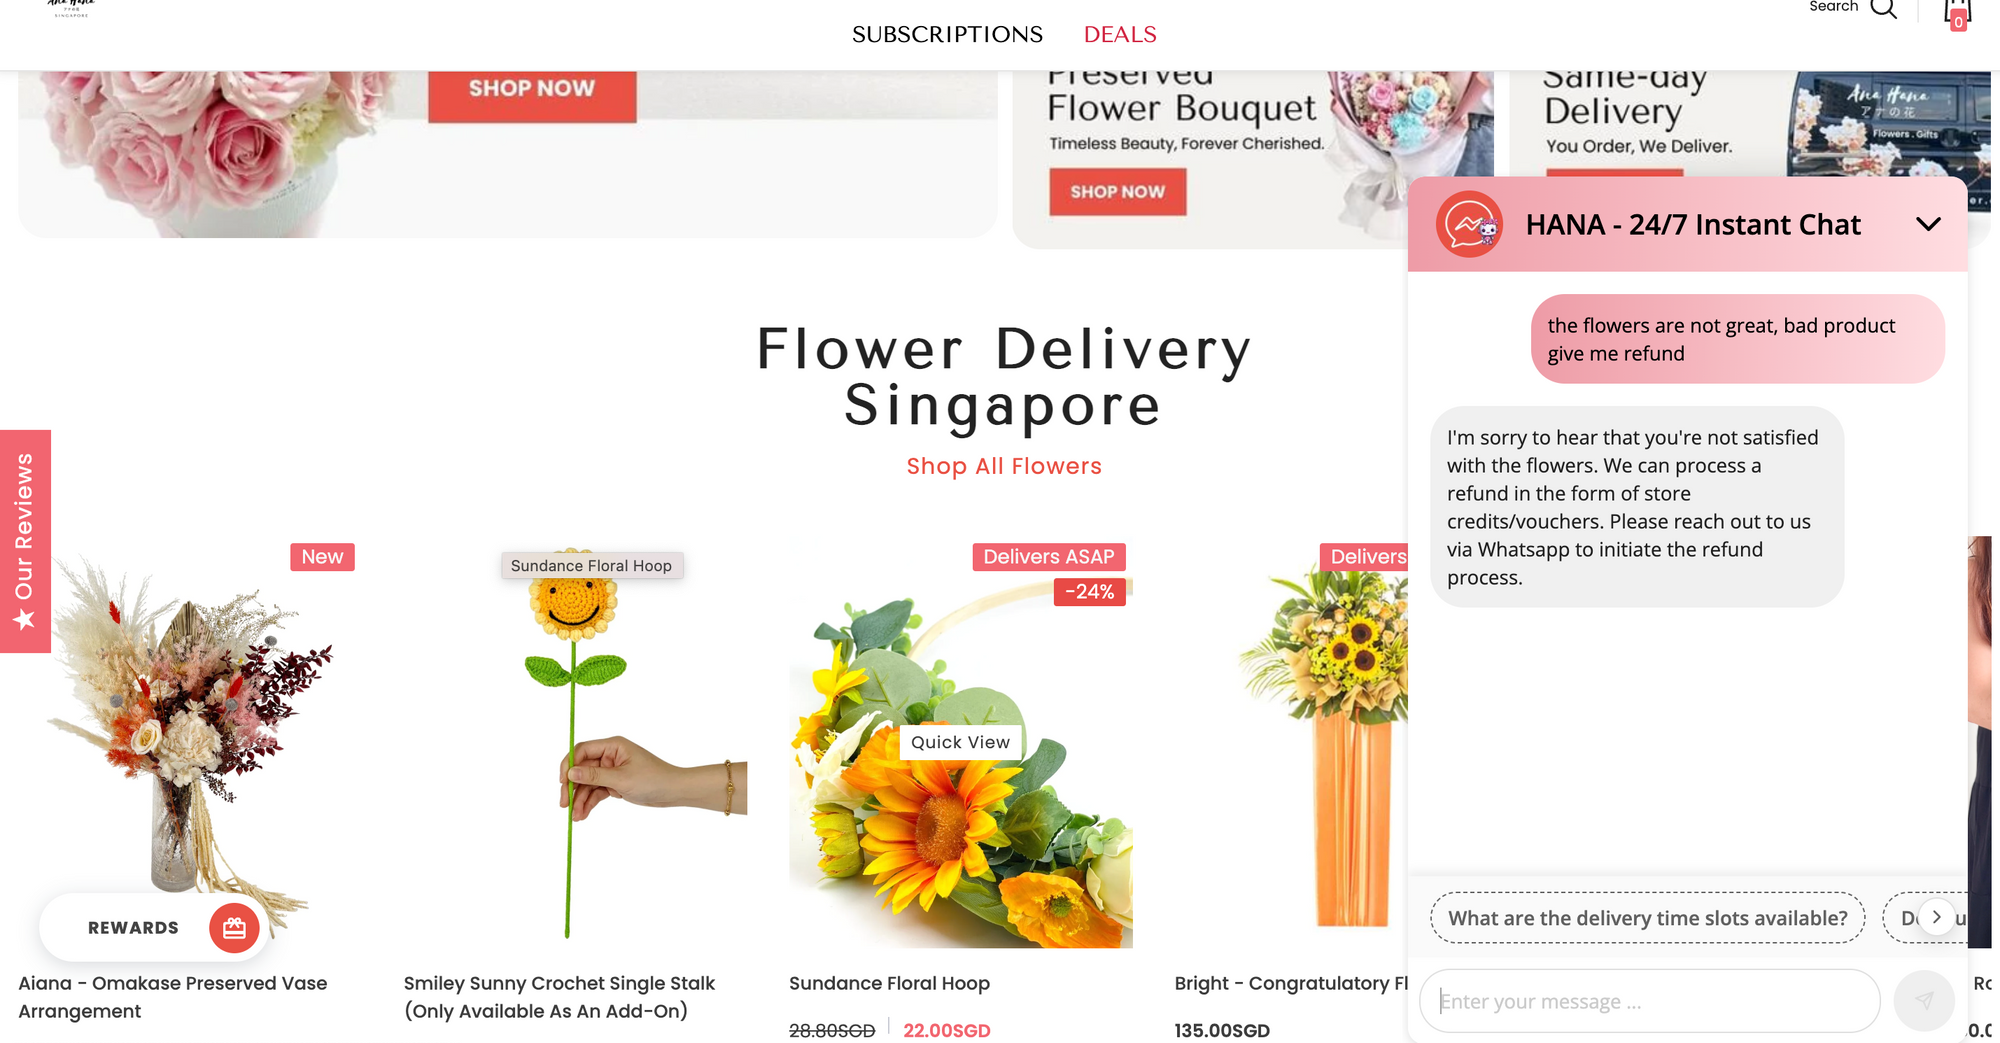
Task: Click the HANA chat messenger avatar icon
Action: pos(1469,224)
